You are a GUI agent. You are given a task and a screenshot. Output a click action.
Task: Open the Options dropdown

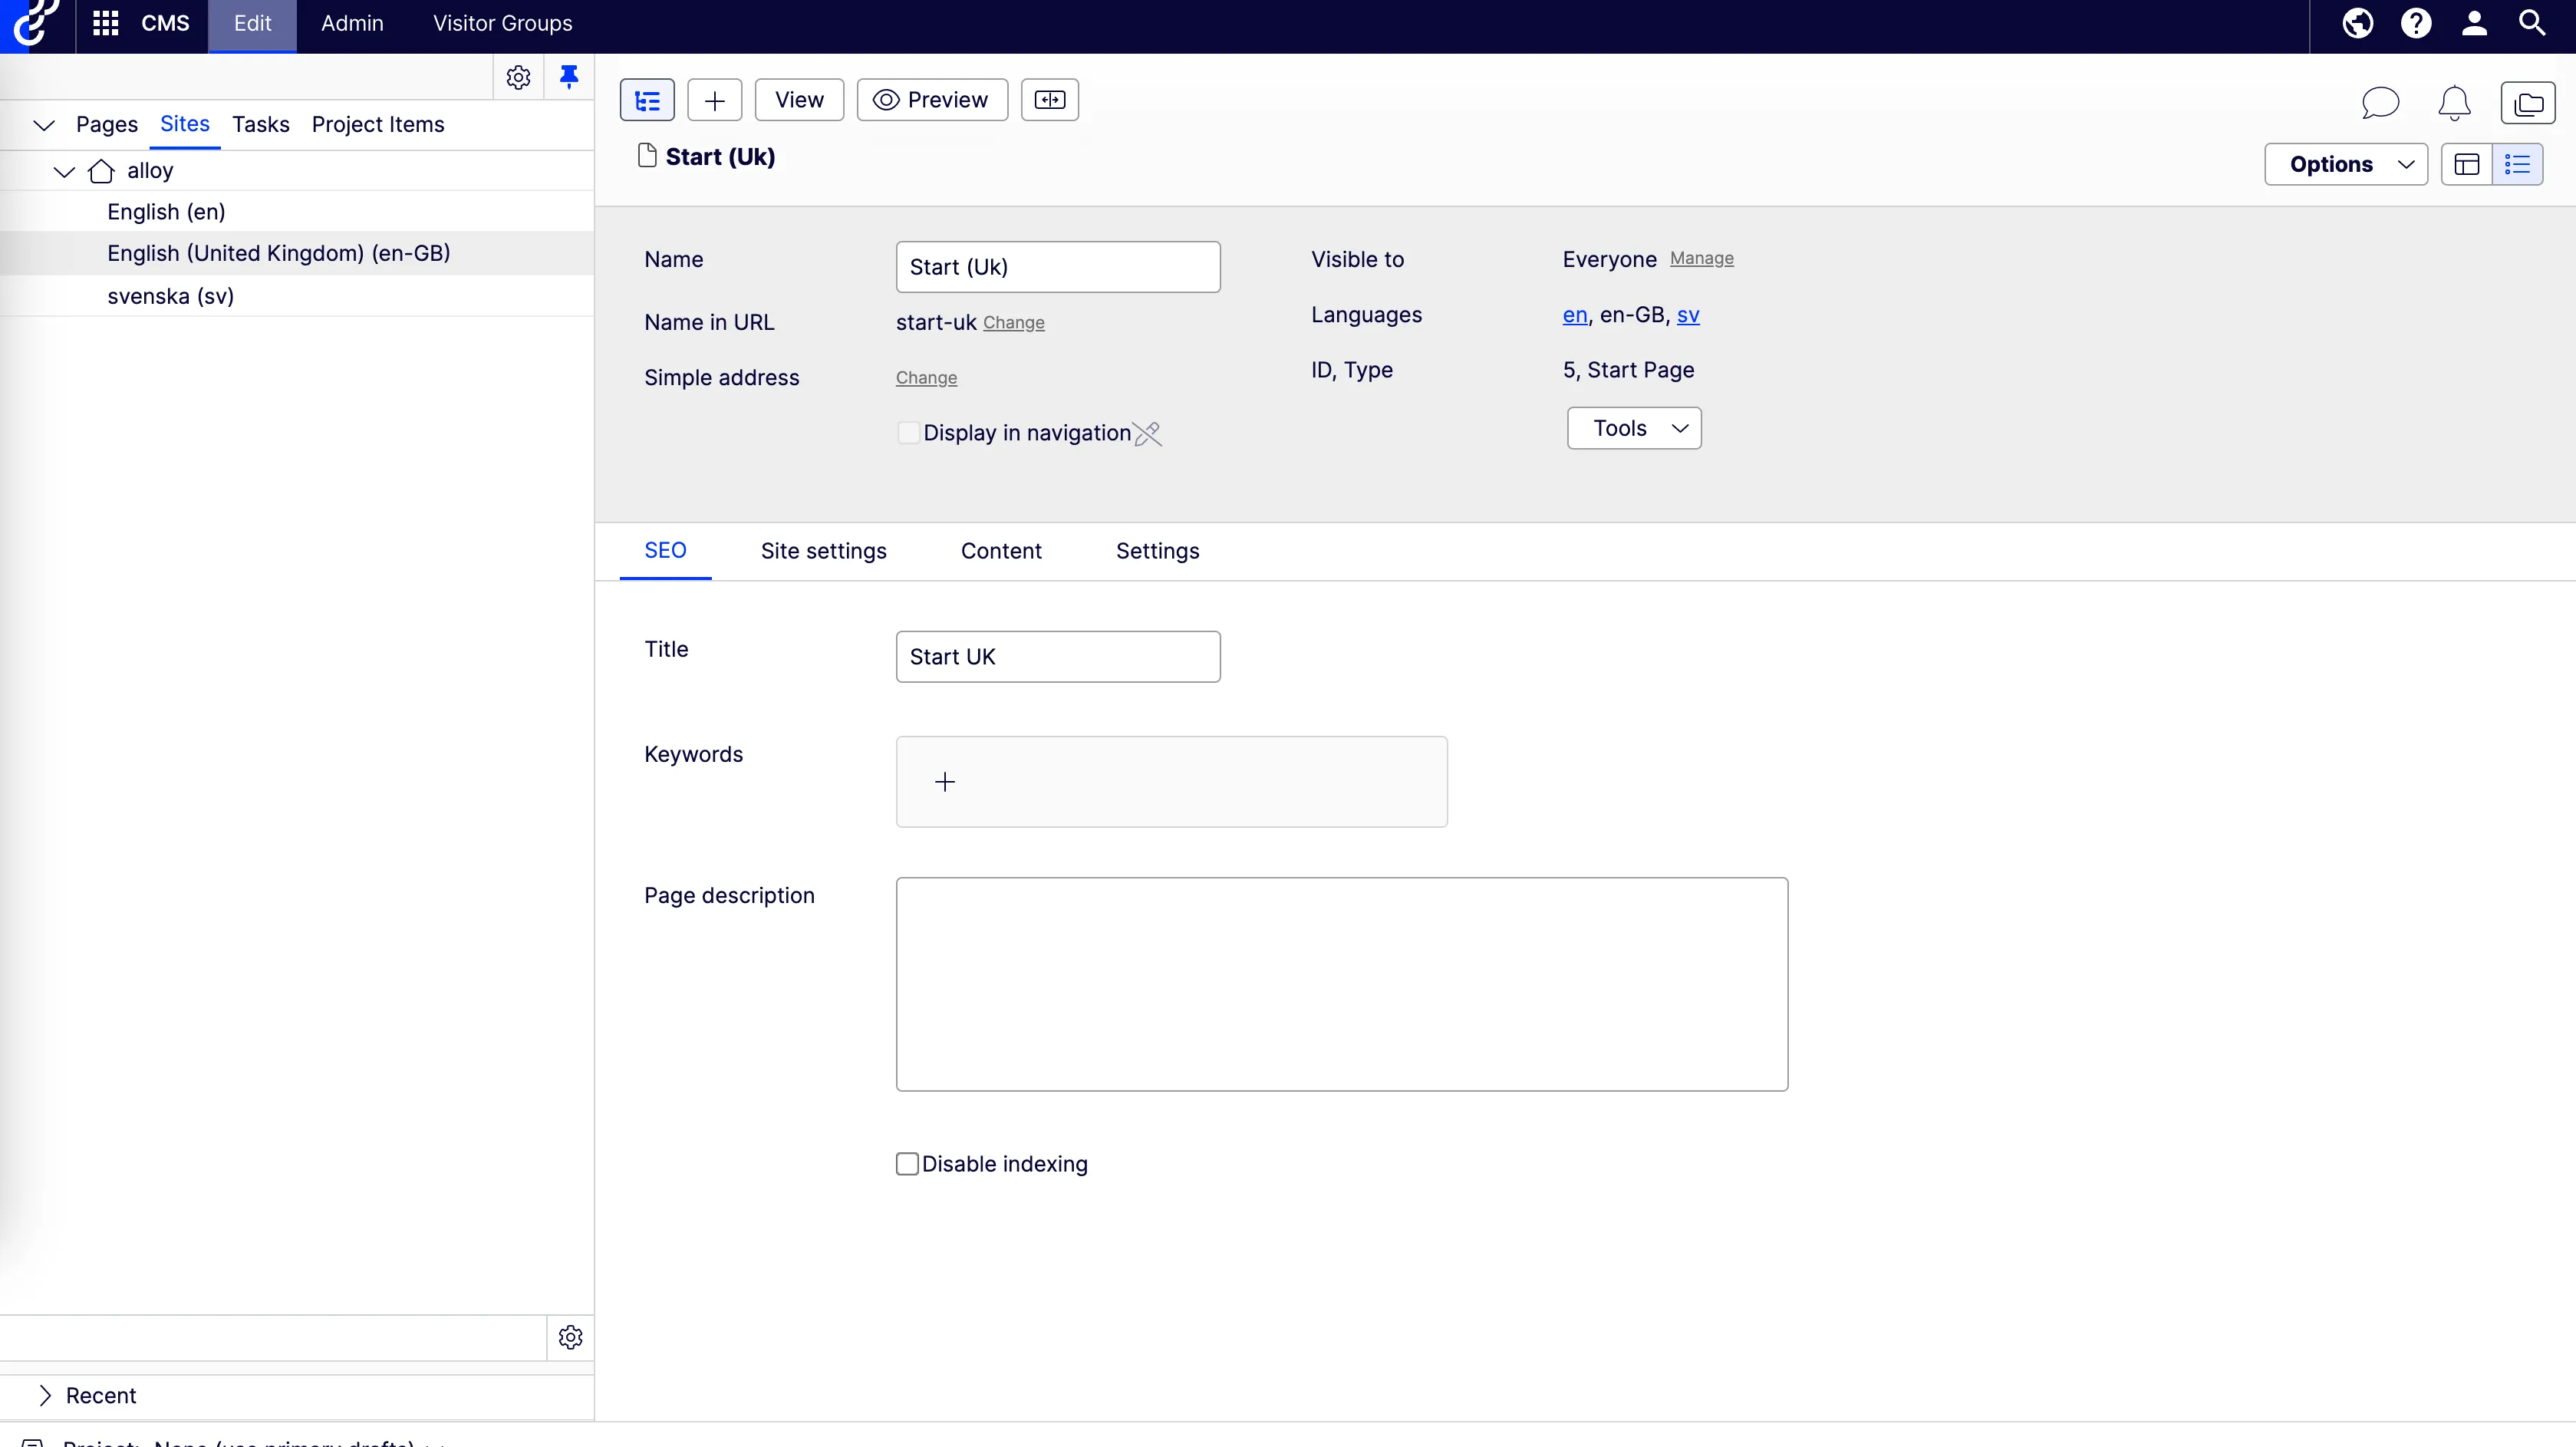[2346, 164]
